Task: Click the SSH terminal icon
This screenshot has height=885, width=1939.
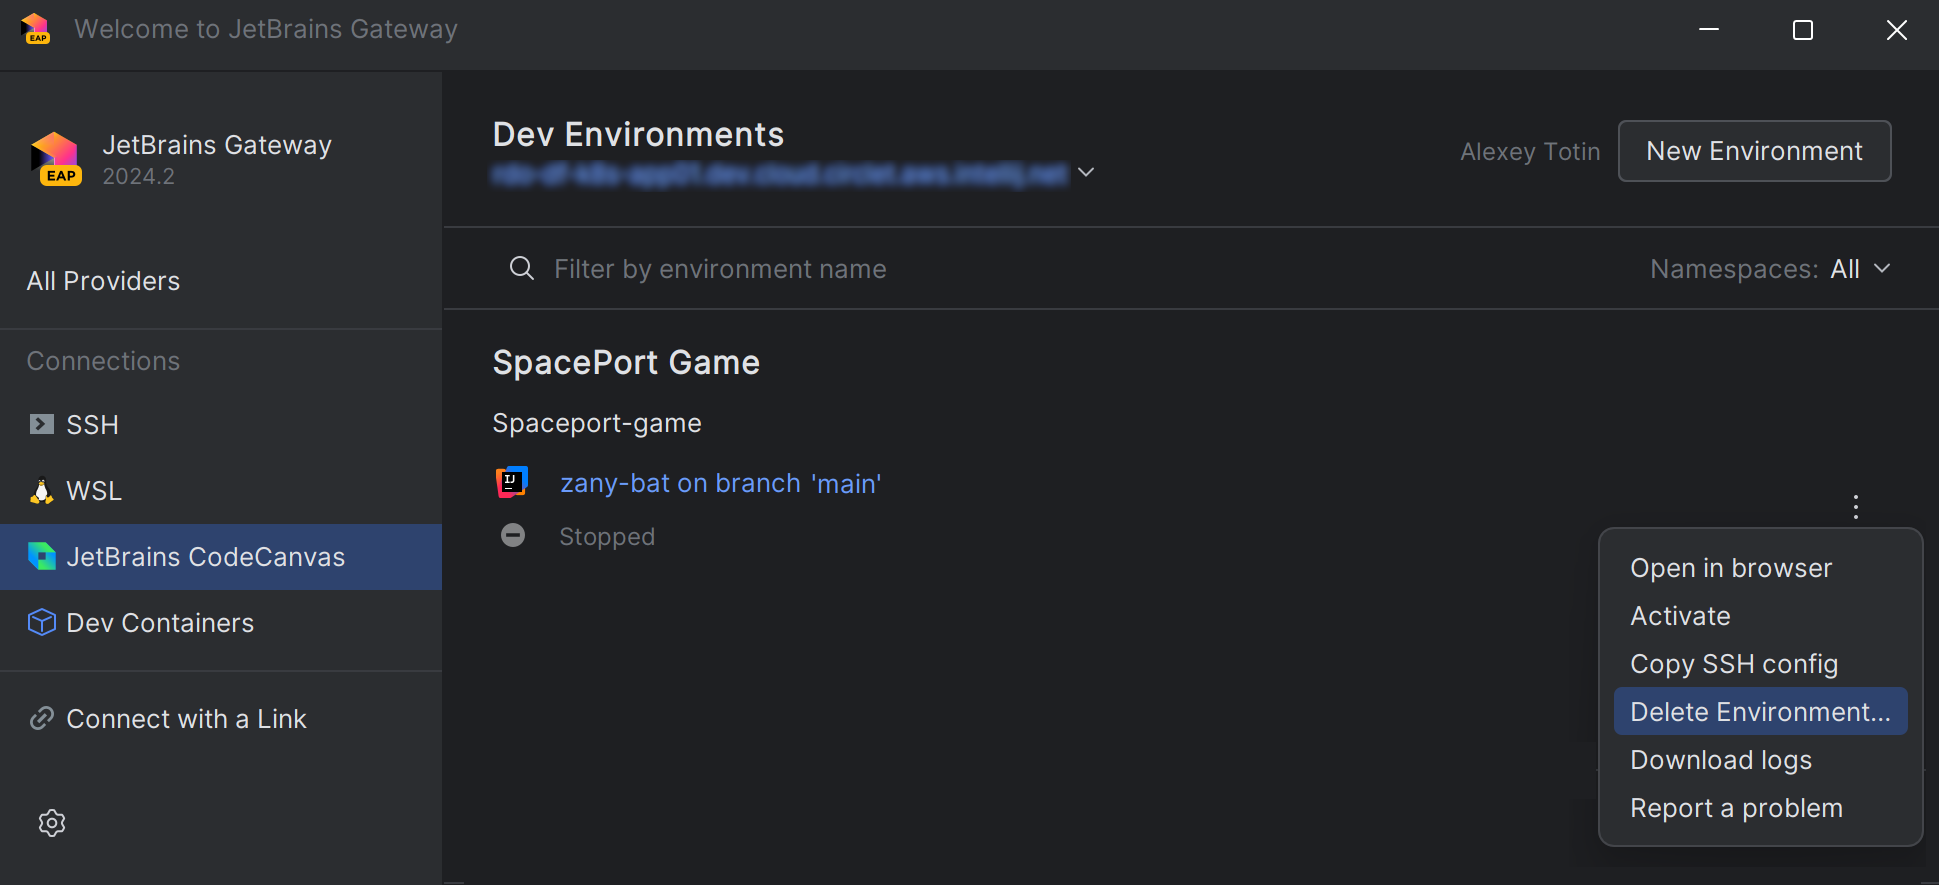Action: (x=41, y=425)
